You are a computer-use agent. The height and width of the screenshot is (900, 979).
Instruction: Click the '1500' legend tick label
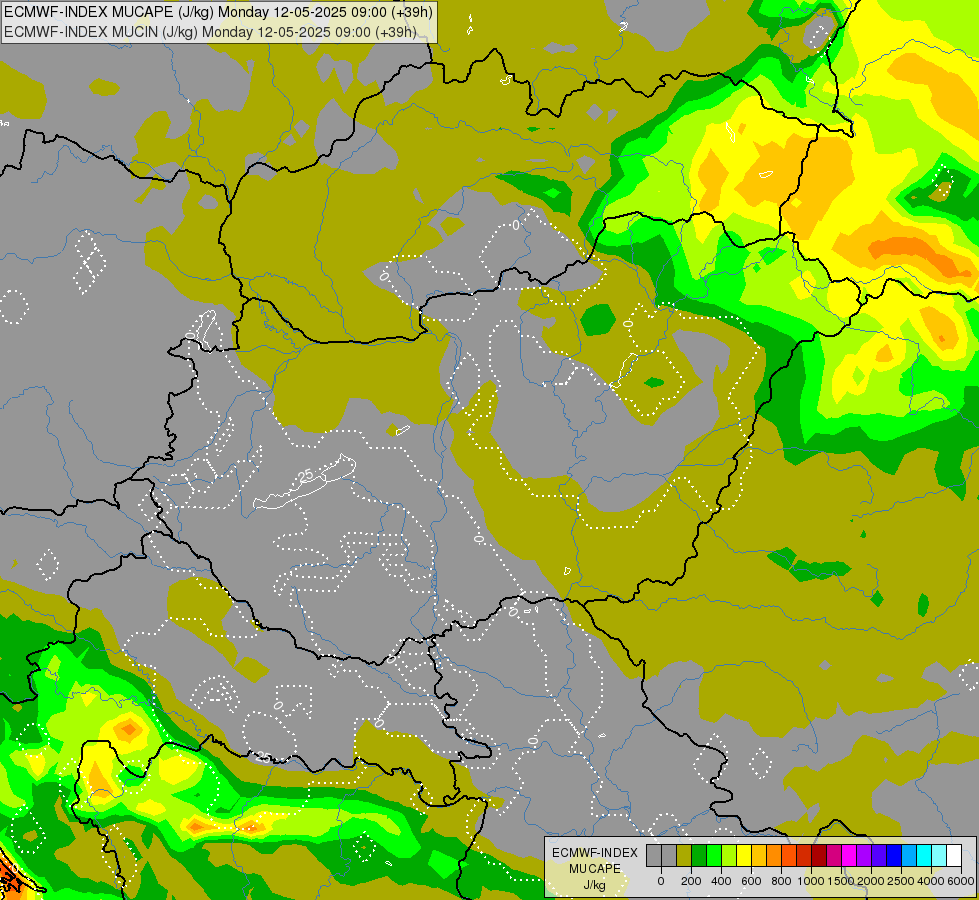point(841,881)
